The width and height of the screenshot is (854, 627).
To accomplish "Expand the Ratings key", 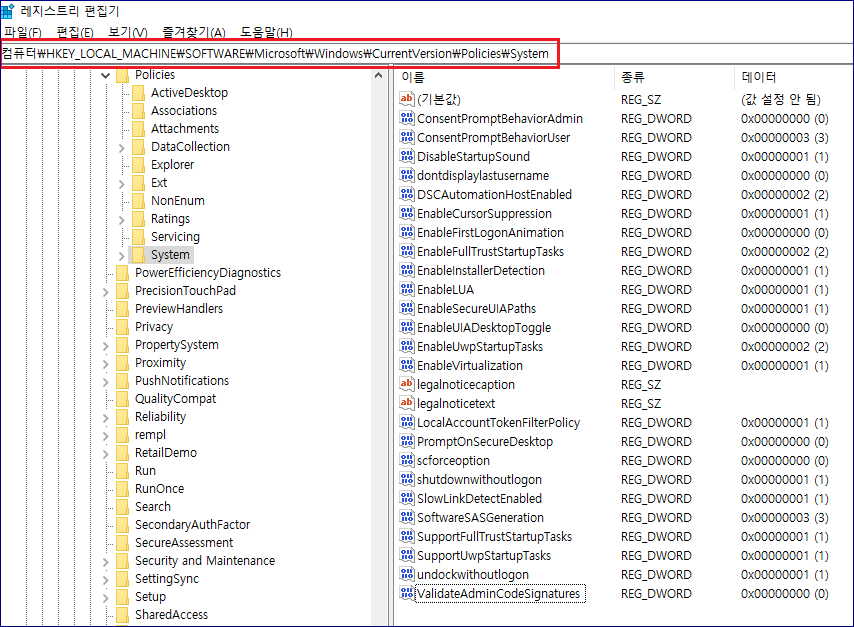I will pos(121,220).
